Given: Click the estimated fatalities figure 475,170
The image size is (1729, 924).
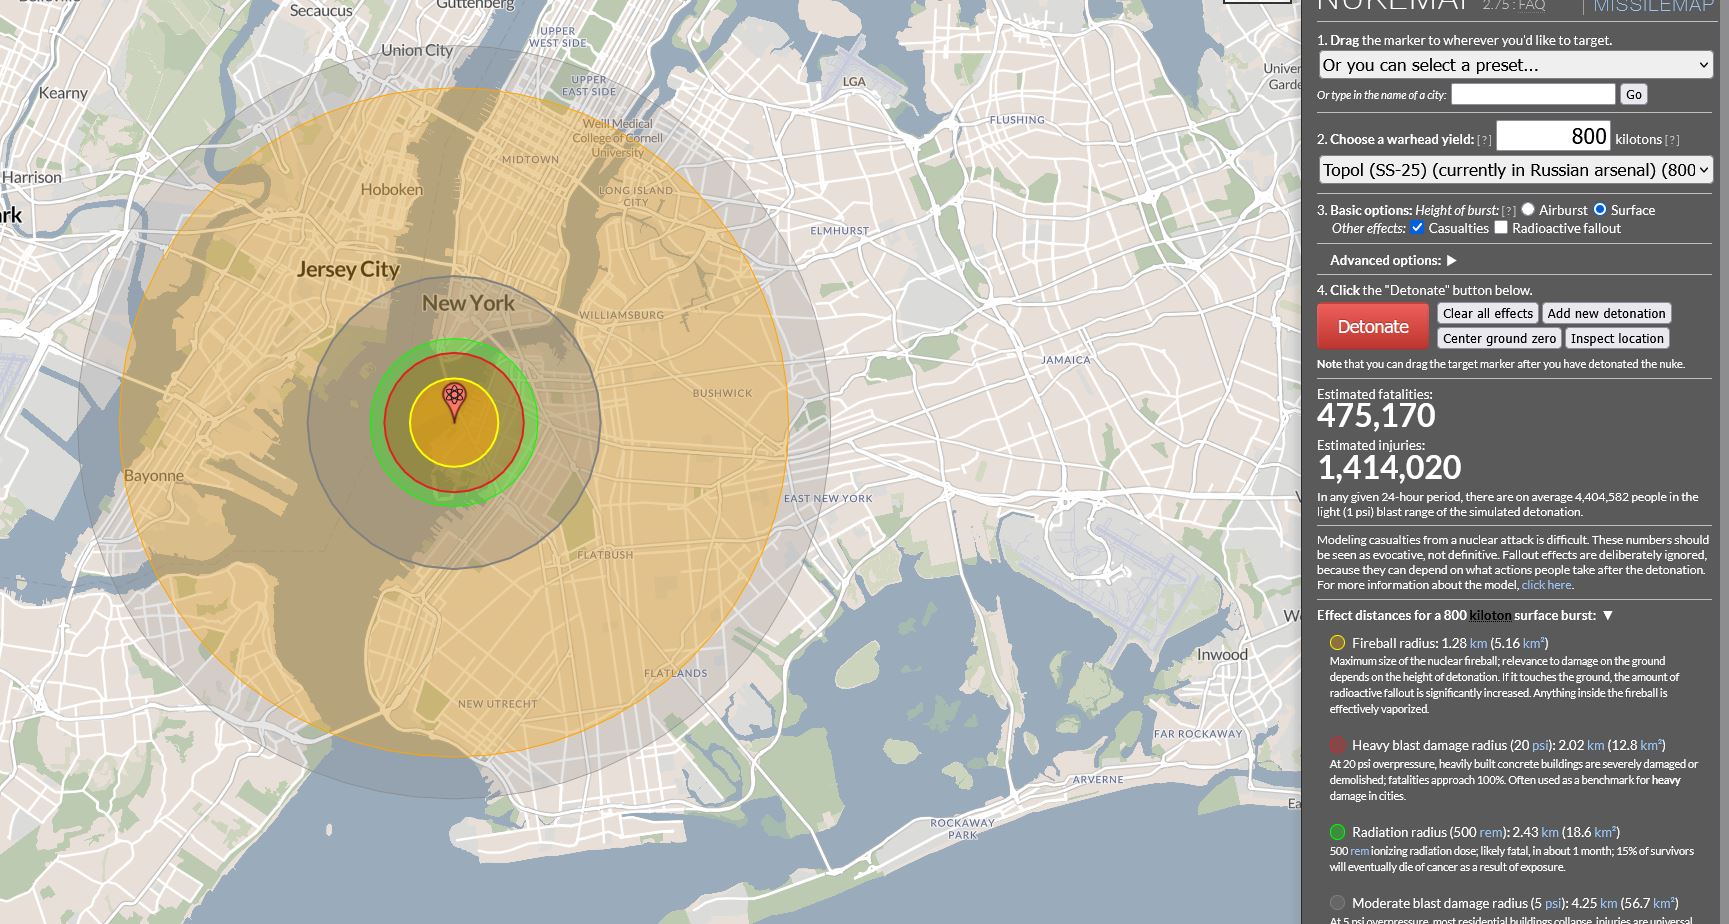Looking at the screenshot, I should pos(1376,416).
